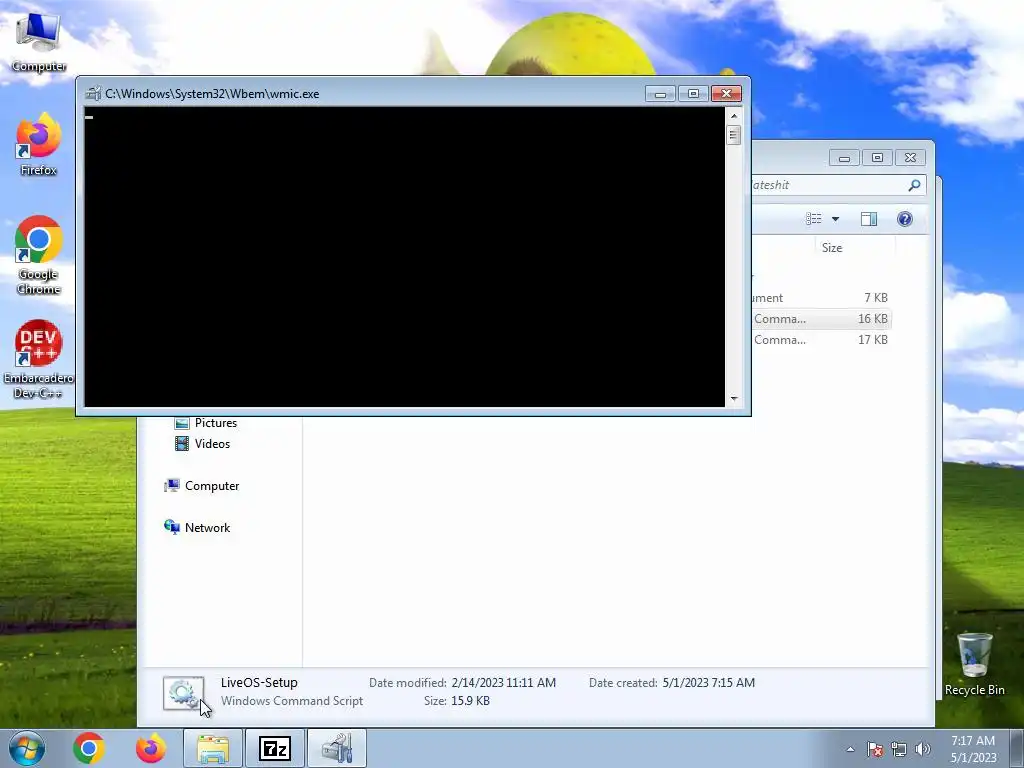1024x768 pixels.
Task: Toggle the Explorer preview pane button
Action: click(869, 219)
